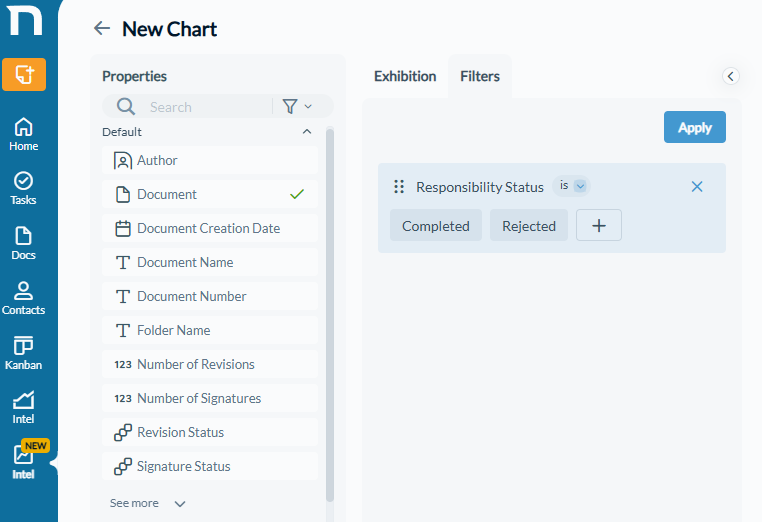Open the "is" operator dropdown
This screenshot has width=762, height=522.
pos(572,186)
